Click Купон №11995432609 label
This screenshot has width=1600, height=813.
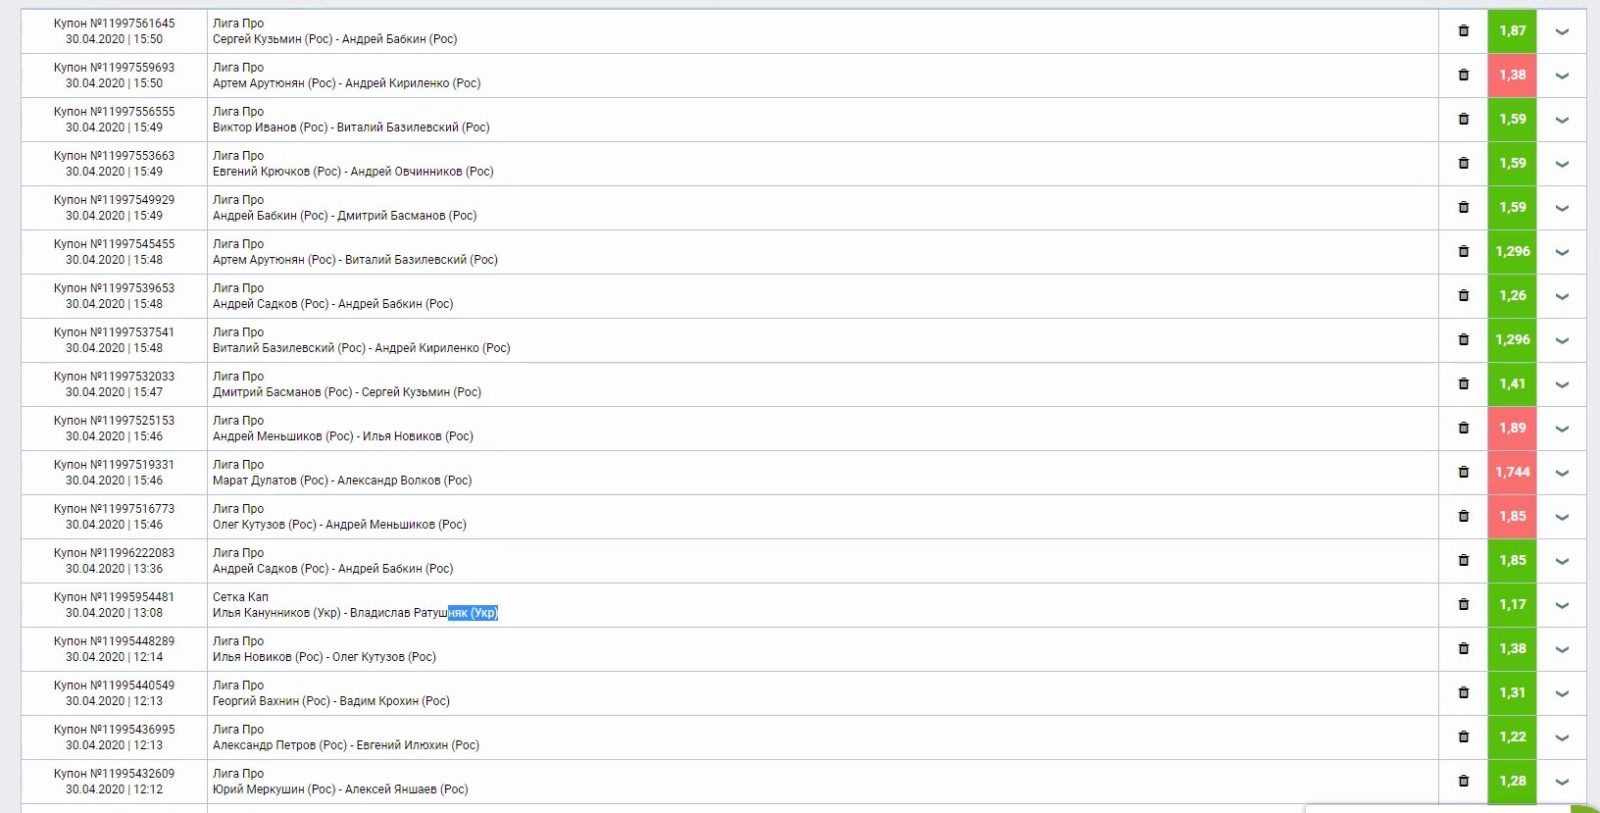click(x=114, y=773)
